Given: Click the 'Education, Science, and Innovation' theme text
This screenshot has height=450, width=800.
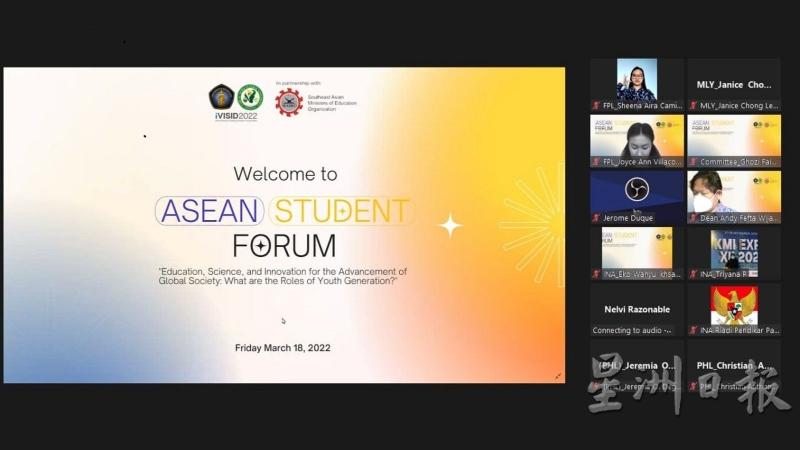Looking at the screenshot, I should (x=283, y=276).
